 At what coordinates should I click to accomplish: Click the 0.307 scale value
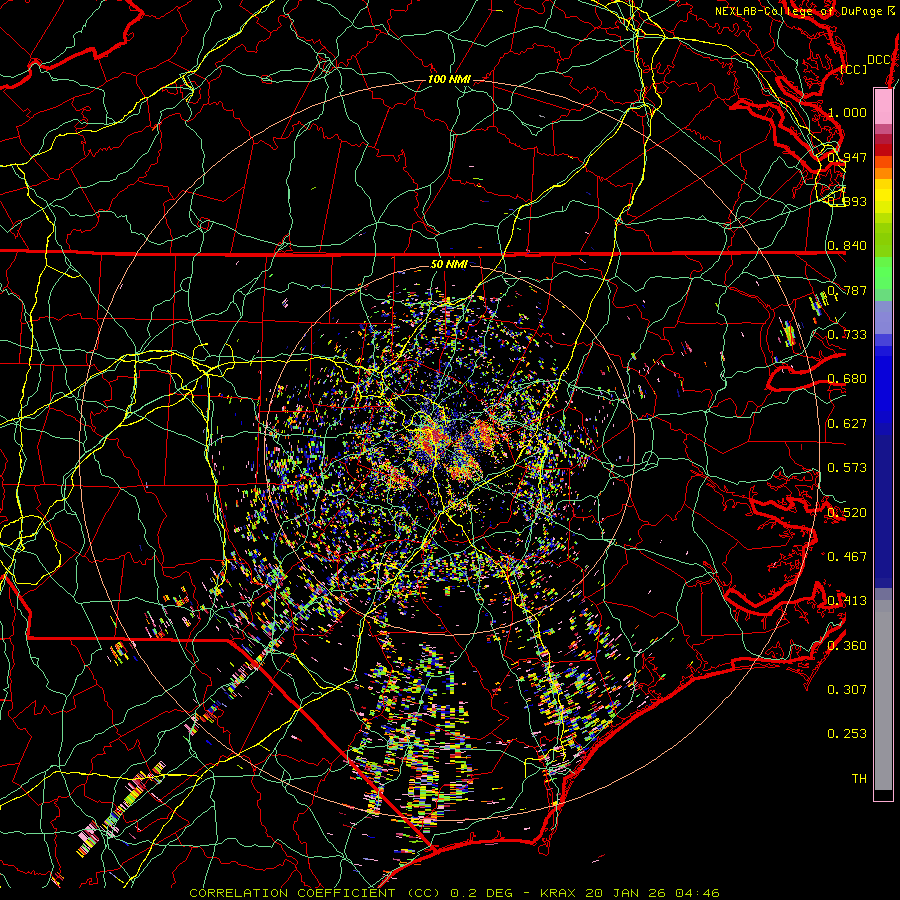(x=847, y=690)
